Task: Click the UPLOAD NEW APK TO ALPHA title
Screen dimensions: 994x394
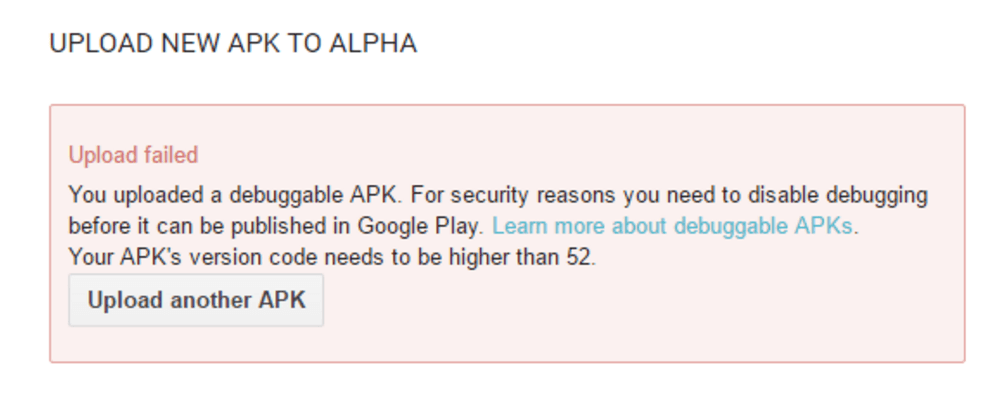Action: (x=233, y=44)
